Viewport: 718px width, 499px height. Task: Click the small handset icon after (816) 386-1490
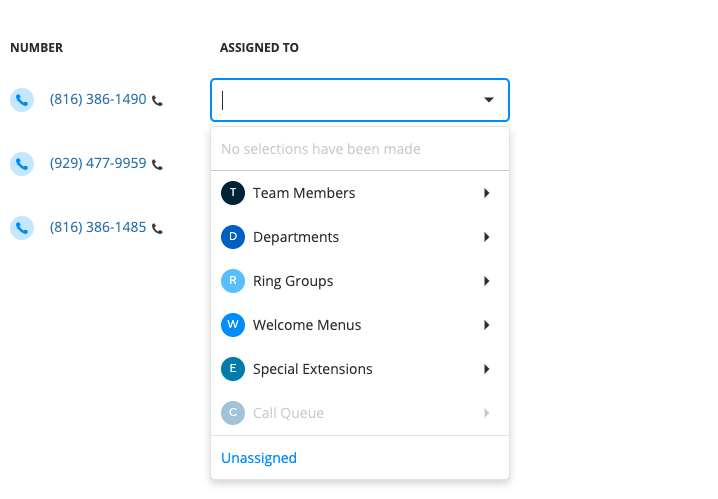click(157, 100)
